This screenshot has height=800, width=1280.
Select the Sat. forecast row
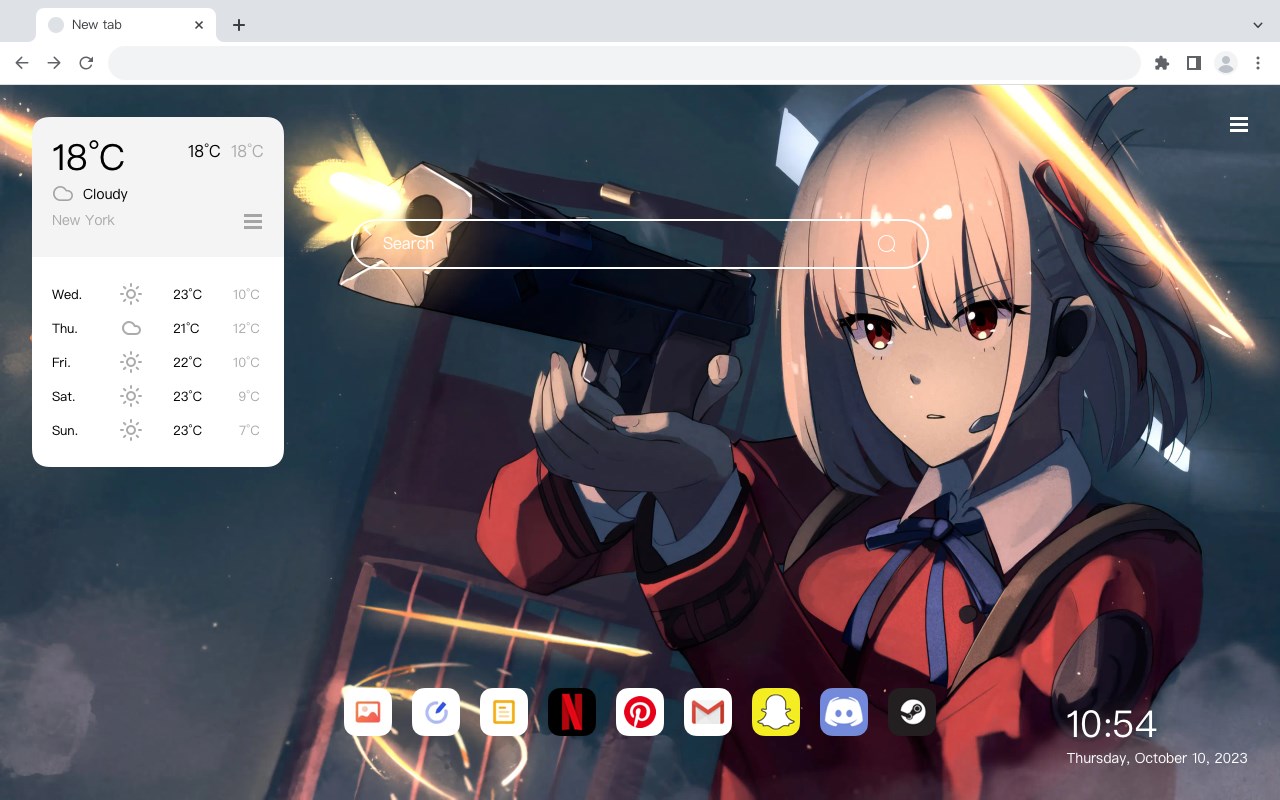[158, 396]
